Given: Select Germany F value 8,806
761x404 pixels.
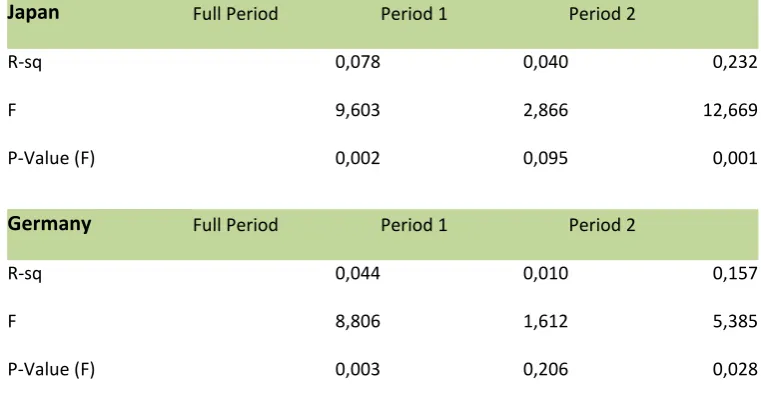Looking at the screenshot, I should pos(358,321).
